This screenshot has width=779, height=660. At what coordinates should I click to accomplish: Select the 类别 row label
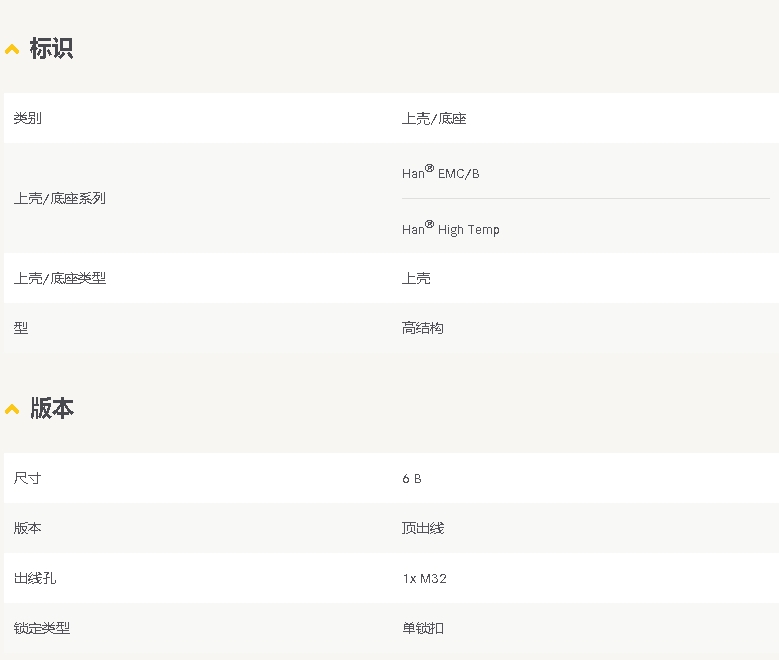(27, 118)
